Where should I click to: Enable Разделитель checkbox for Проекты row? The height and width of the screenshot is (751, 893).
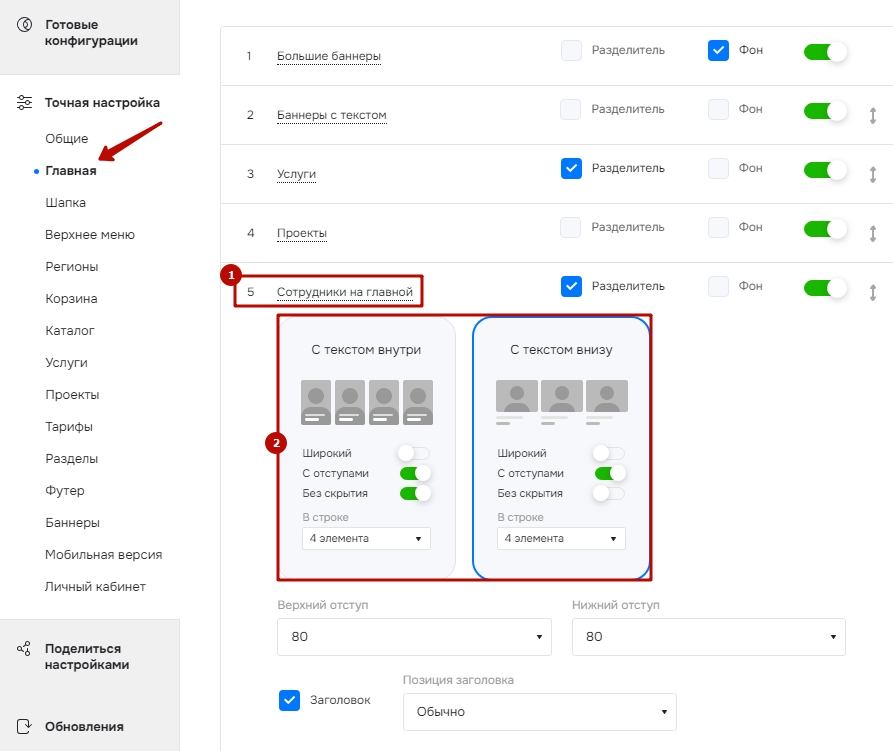click(571, 227)
